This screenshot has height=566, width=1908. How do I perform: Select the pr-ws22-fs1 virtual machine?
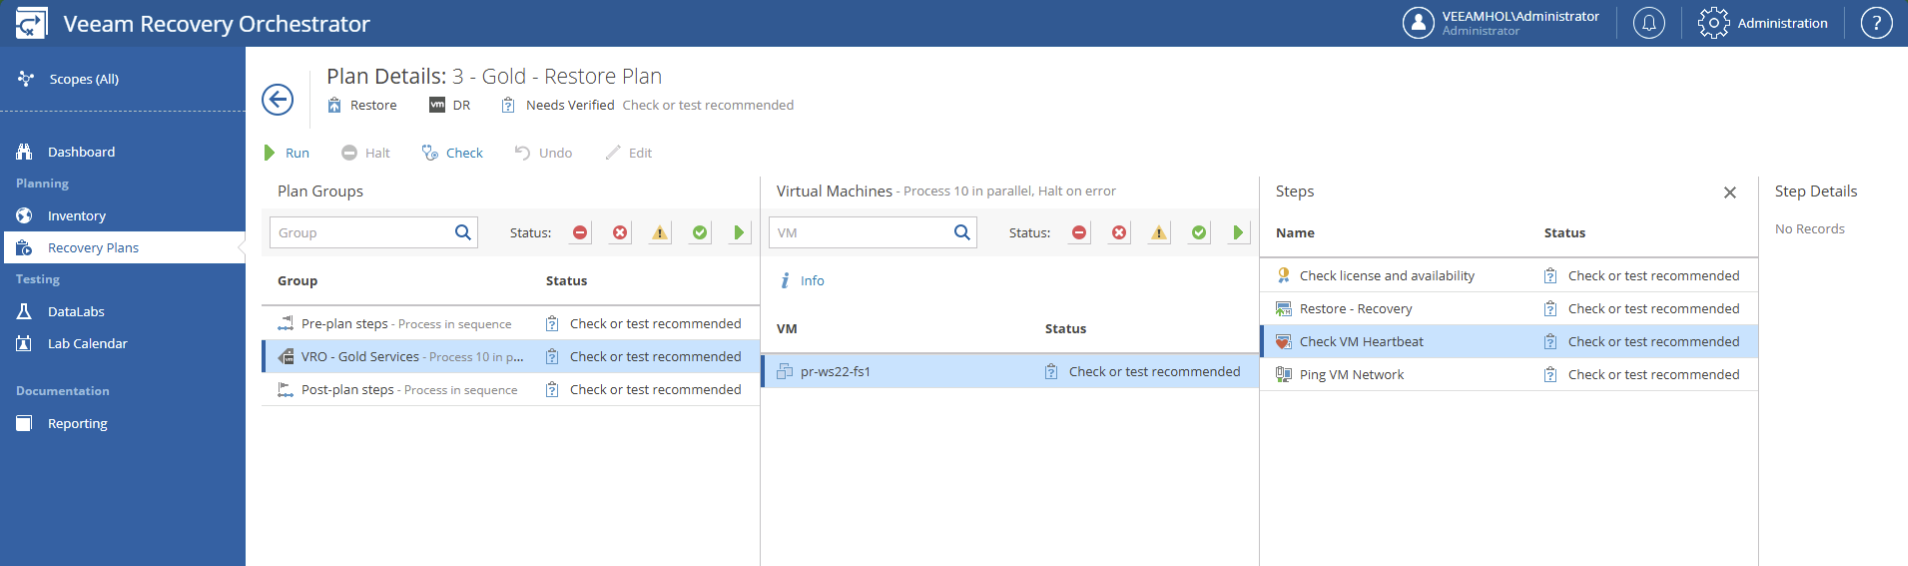[1010, 372]
